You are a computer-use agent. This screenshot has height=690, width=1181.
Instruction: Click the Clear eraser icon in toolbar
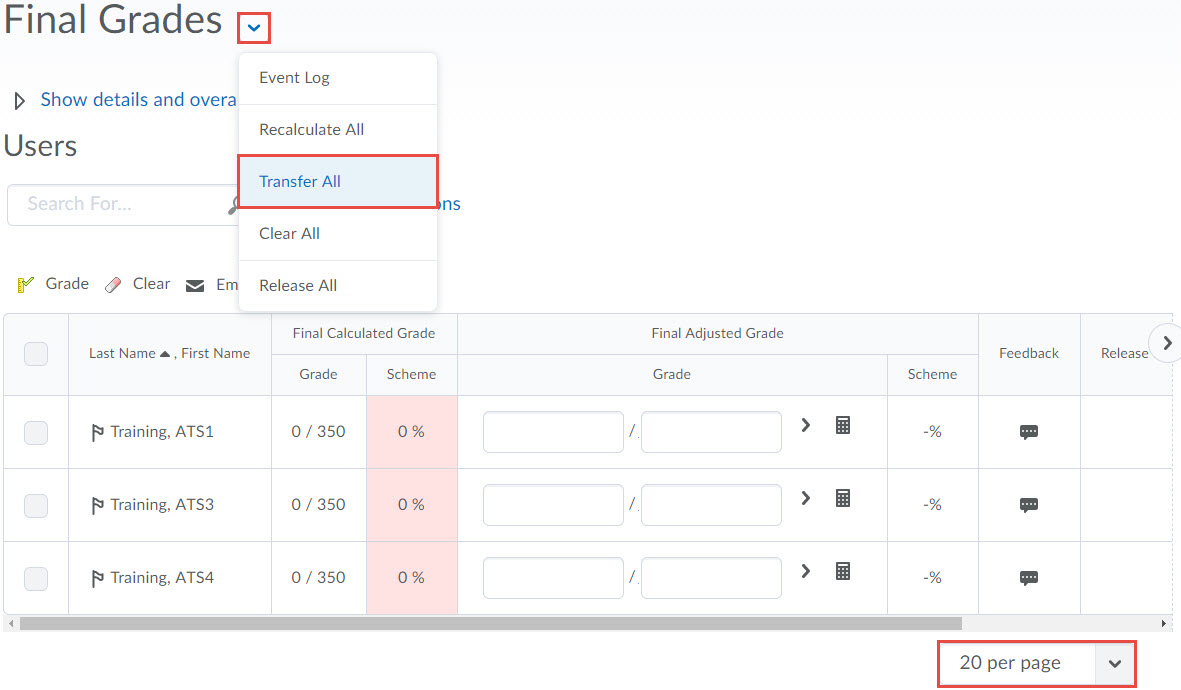[113, 285]
